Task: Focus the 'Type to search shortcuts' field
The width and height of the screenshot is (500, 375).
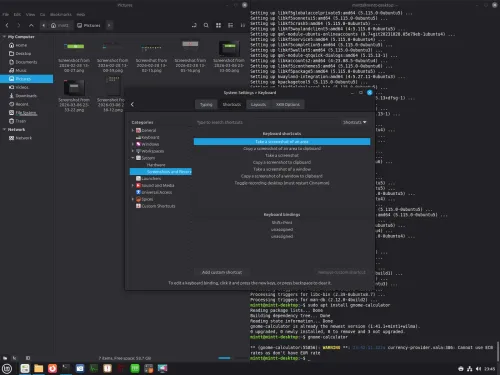Action: pos(267,123)
